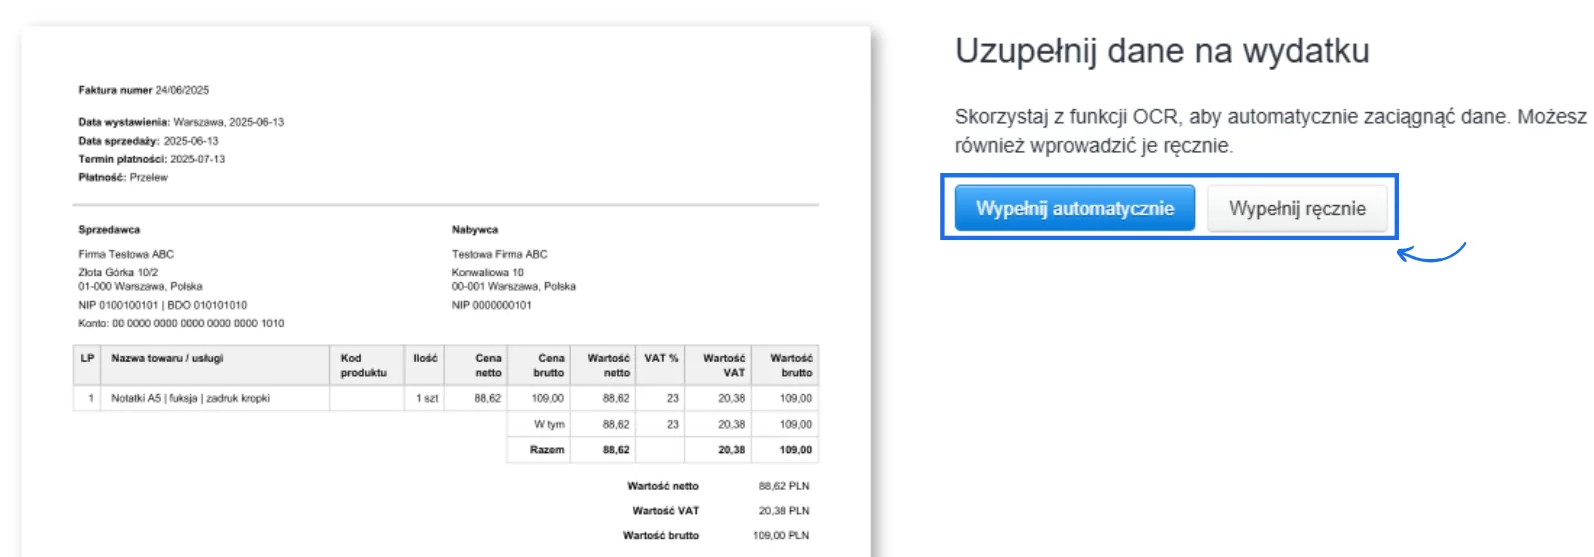Click buyer name 'Testowa Firma ABC'

tap(500, 254)
